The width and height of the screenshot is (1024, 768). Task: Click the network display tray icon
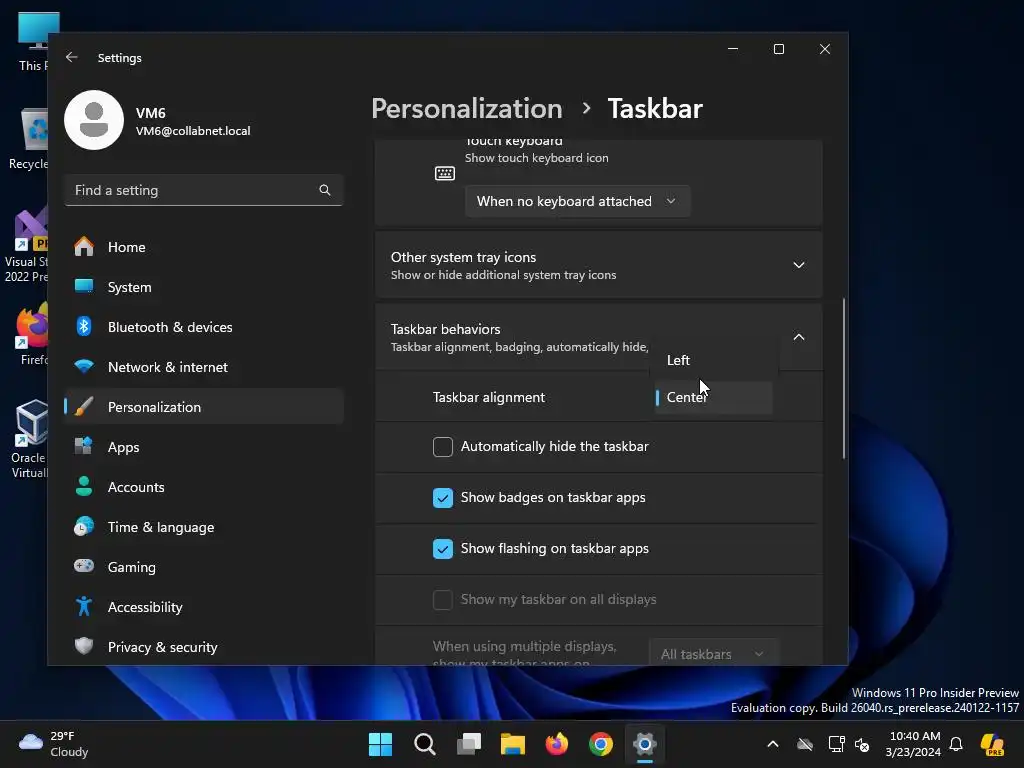836,744
